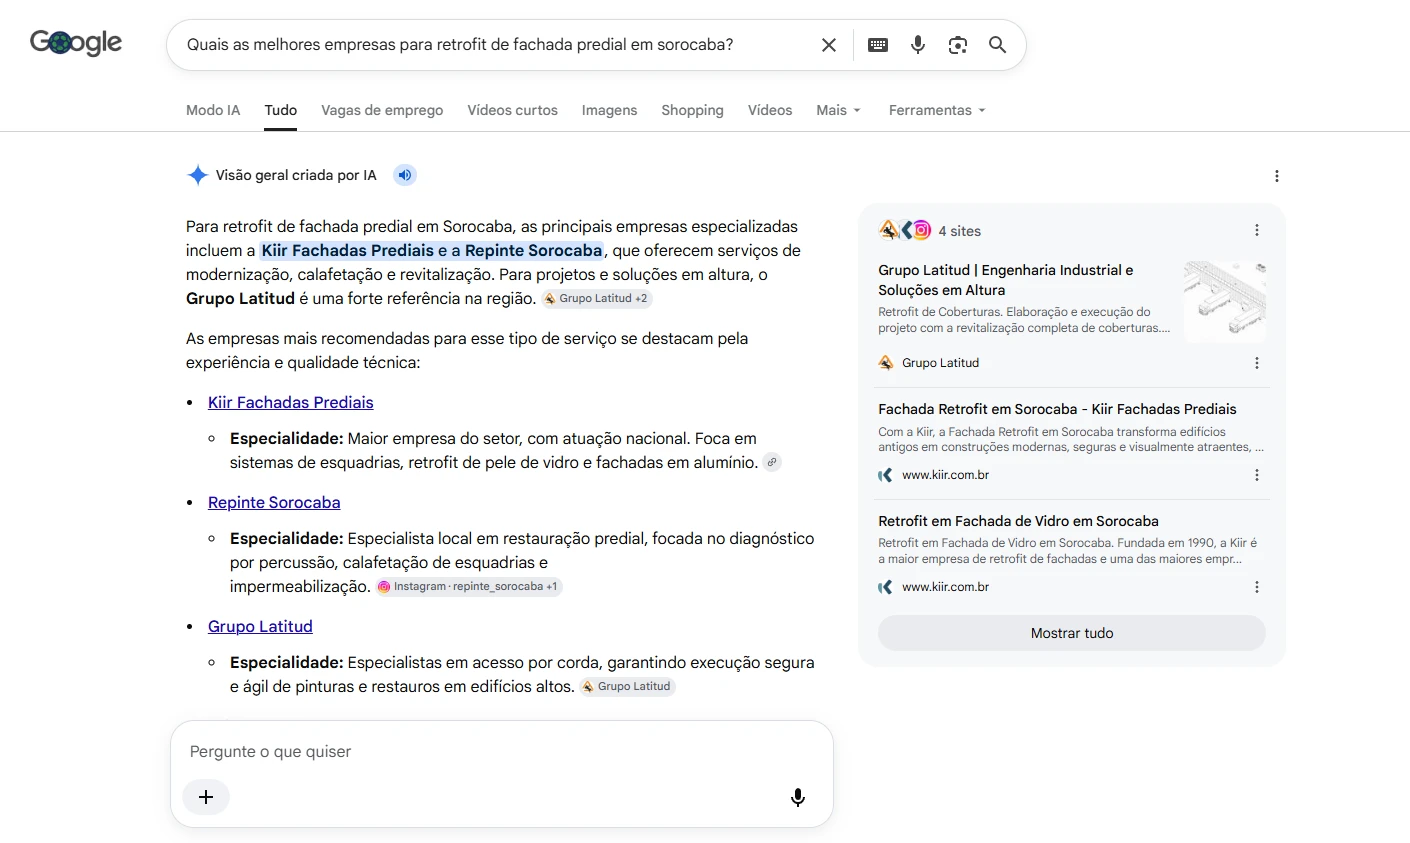Open Kiir Fachadas Prediais link

click(291, 402)
